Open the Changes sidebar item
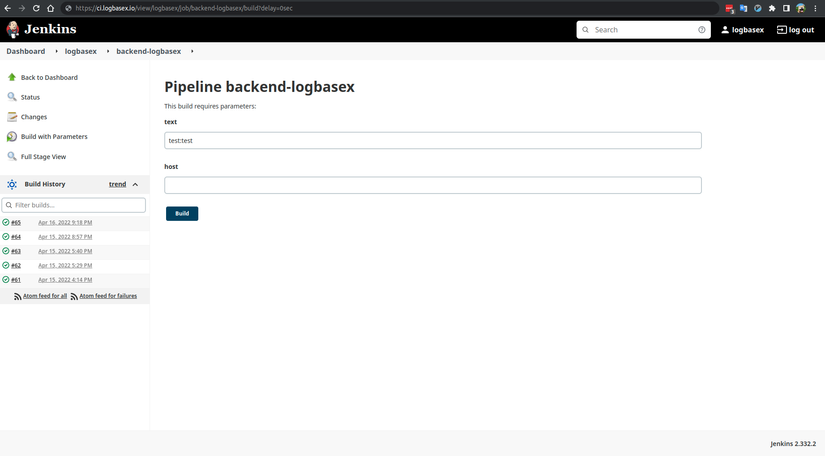 (x=34, y=117)
